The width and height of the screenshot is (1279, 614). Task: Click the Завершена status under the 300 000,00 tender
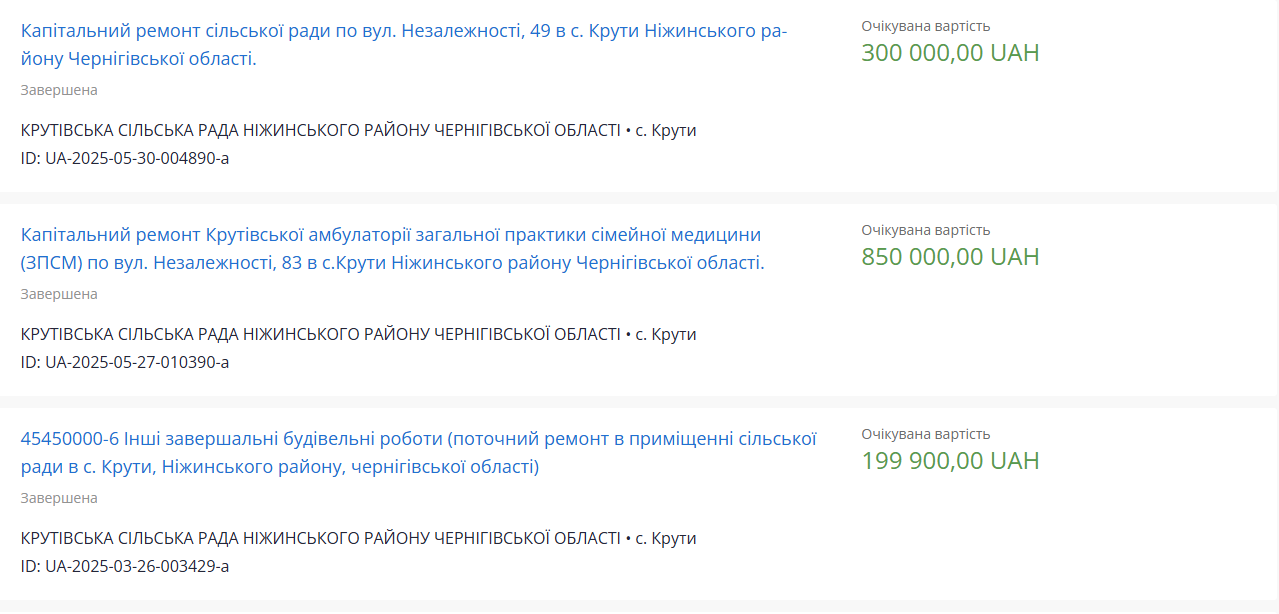59,90
